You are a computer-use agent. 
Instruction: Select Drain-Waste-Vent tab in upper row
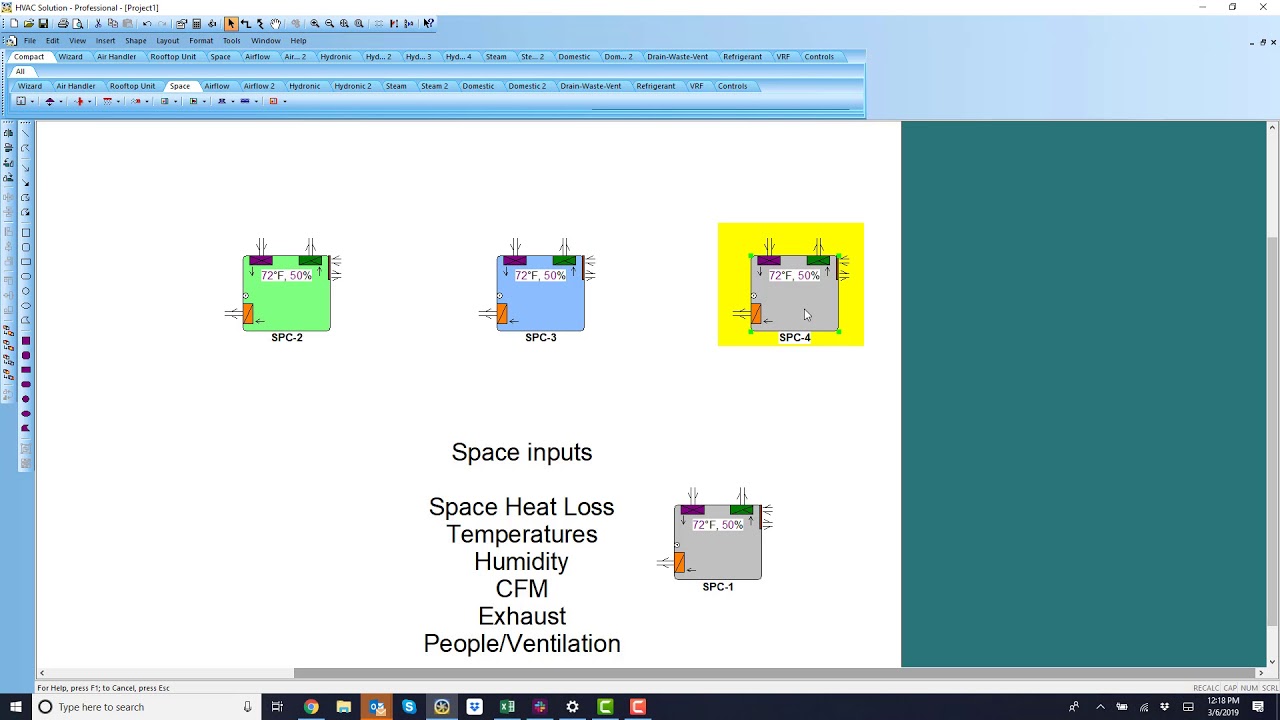tap(677, 57)
